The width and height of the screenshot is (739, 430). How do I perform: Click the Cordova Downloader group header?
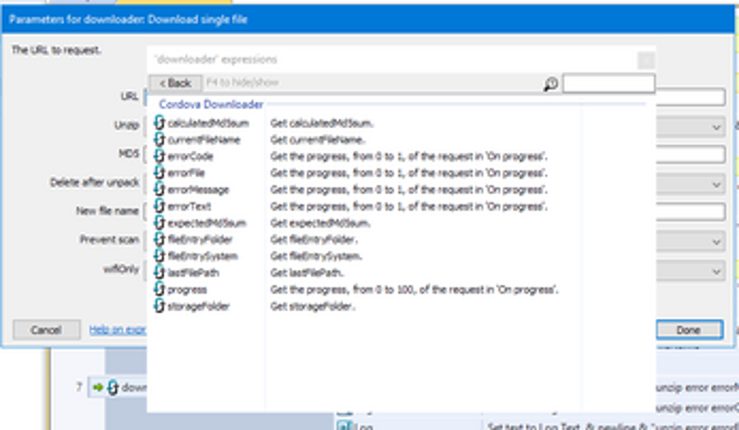[x=211, y=104]
